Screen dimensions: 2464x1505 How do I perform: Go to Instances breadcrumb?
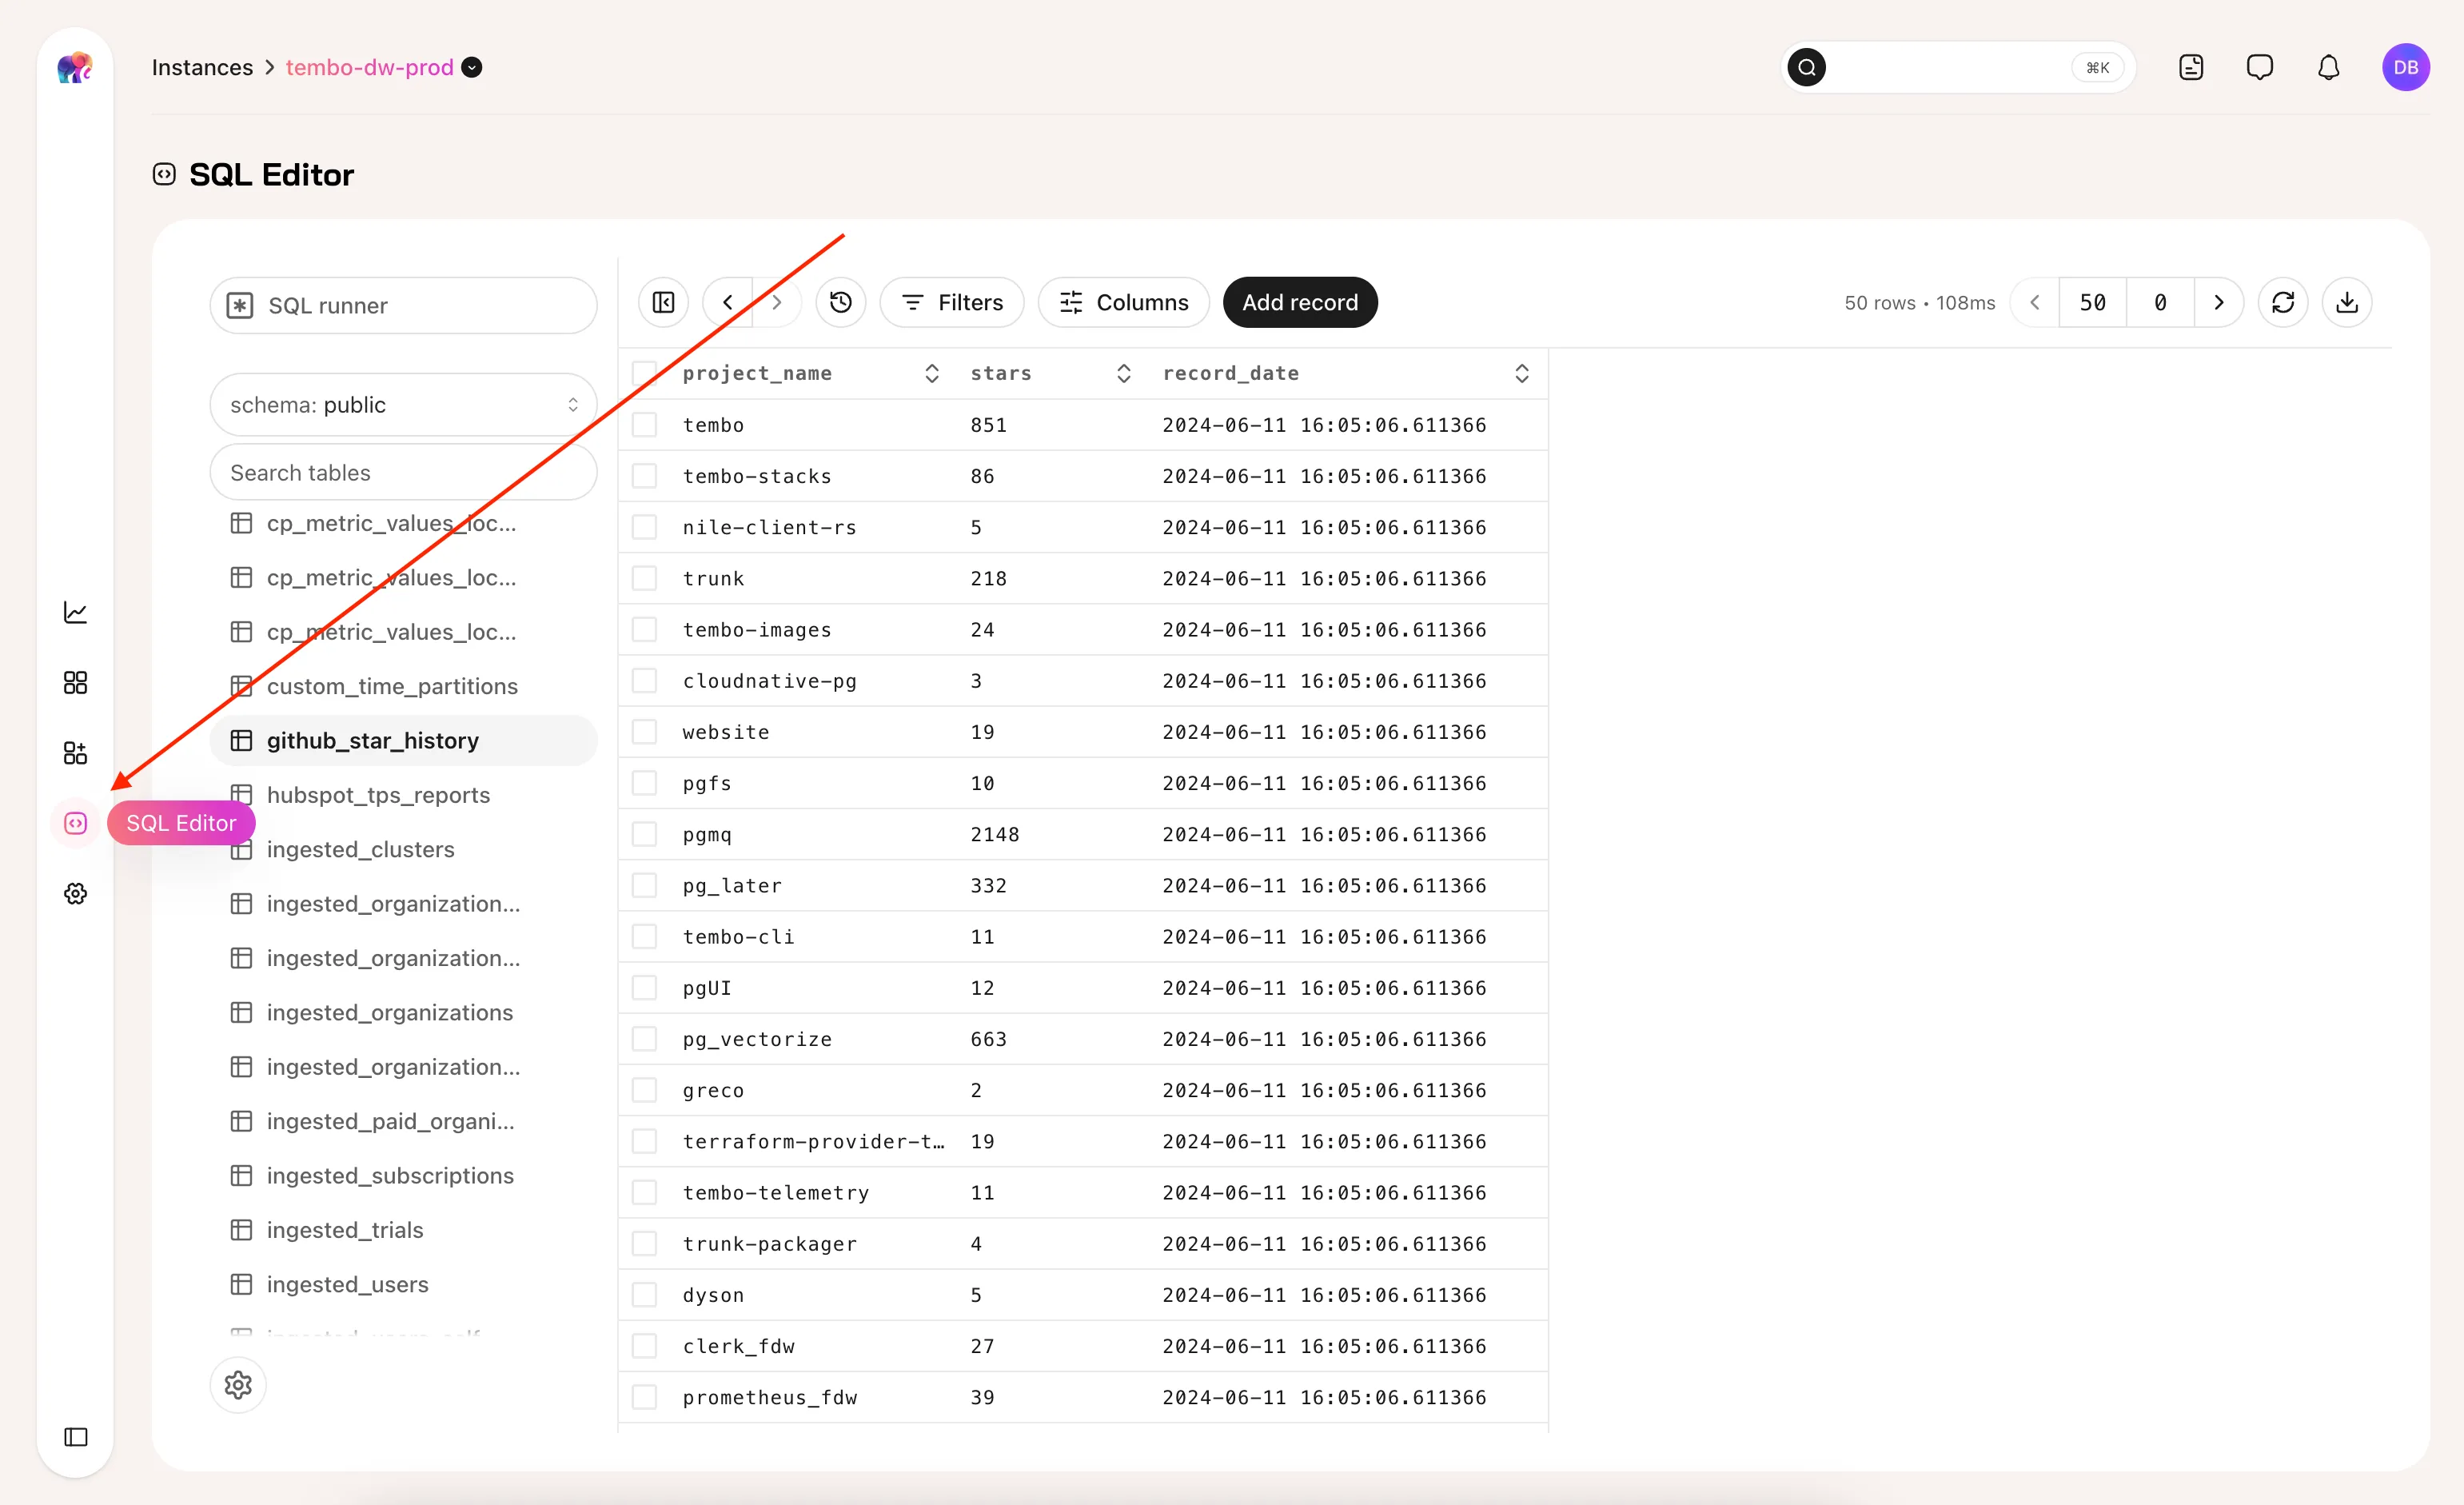(x=202, y=67)
